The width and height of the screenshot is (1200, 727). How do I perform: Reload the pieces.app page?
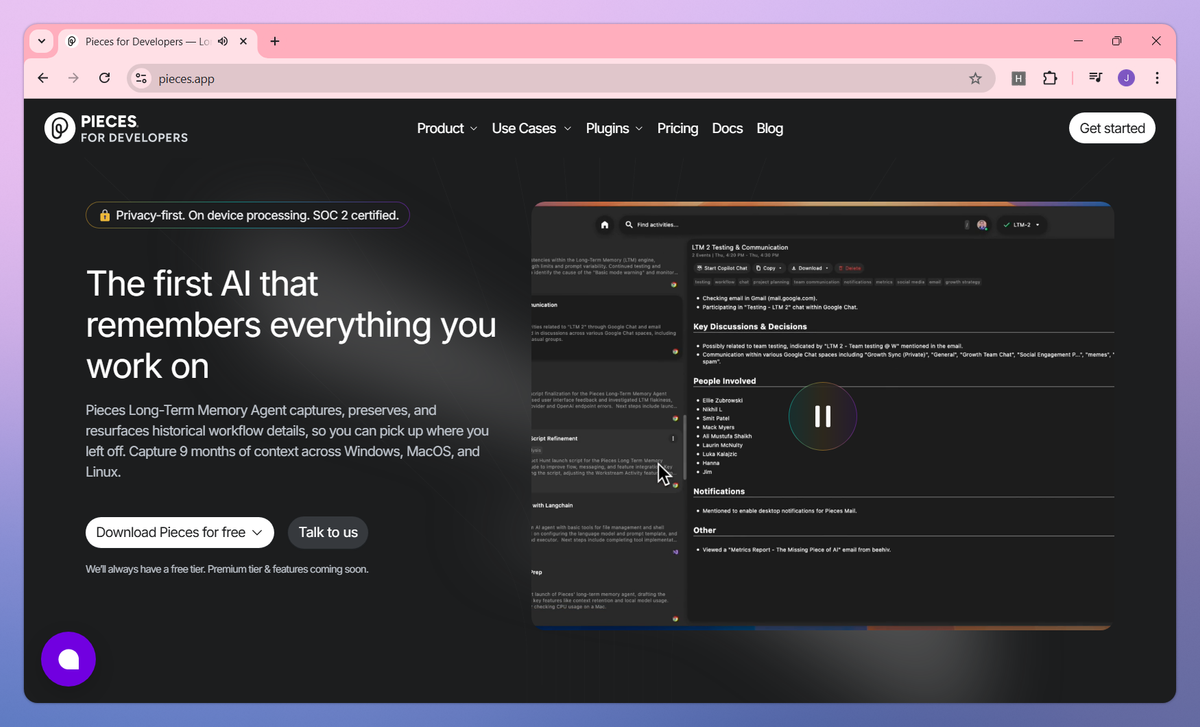pyautogui.click(x=104, y=78)
